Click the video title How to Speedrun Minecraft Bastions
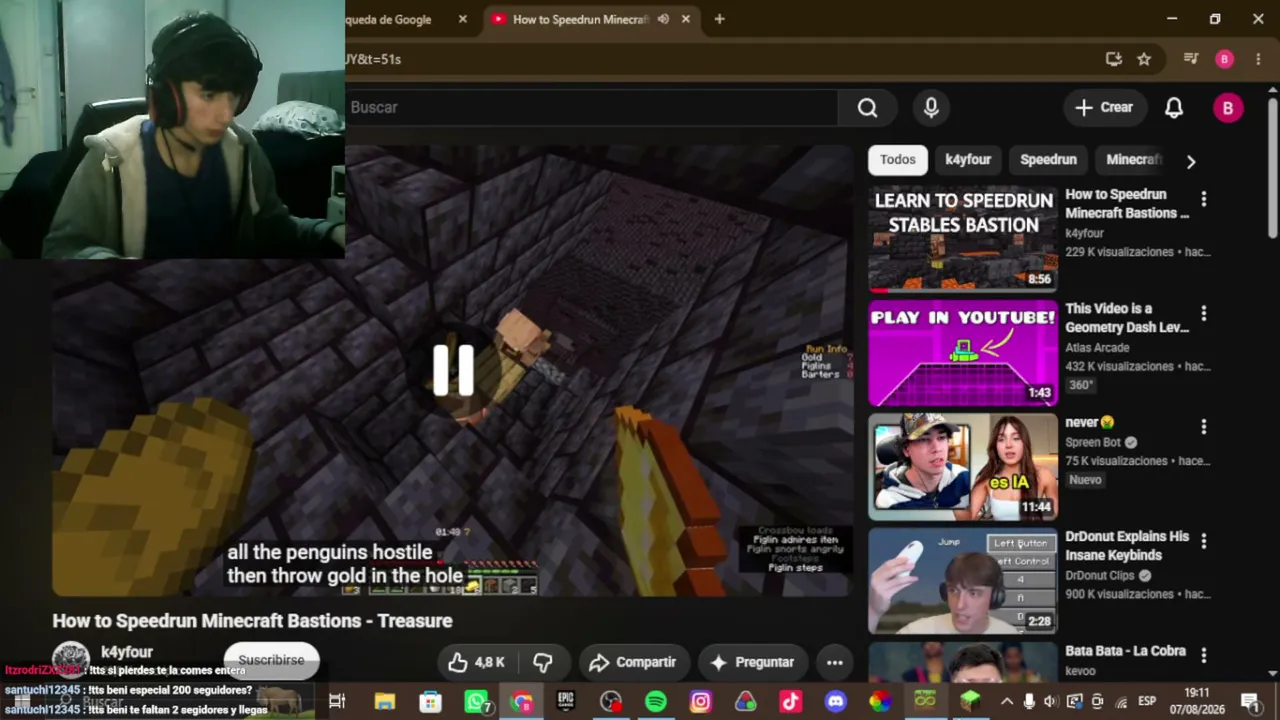The image size is (1280, 720). 252,621
